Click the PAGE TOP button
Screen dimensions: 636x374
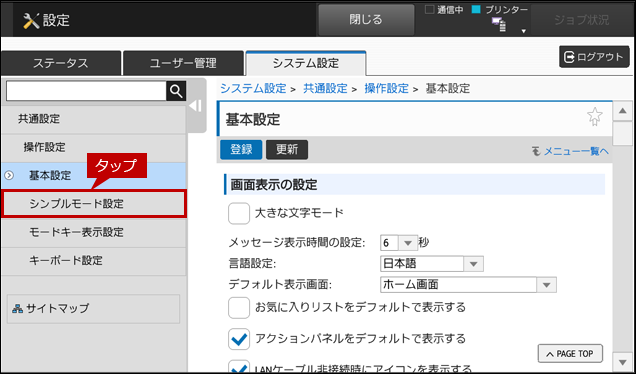[570, 354]
